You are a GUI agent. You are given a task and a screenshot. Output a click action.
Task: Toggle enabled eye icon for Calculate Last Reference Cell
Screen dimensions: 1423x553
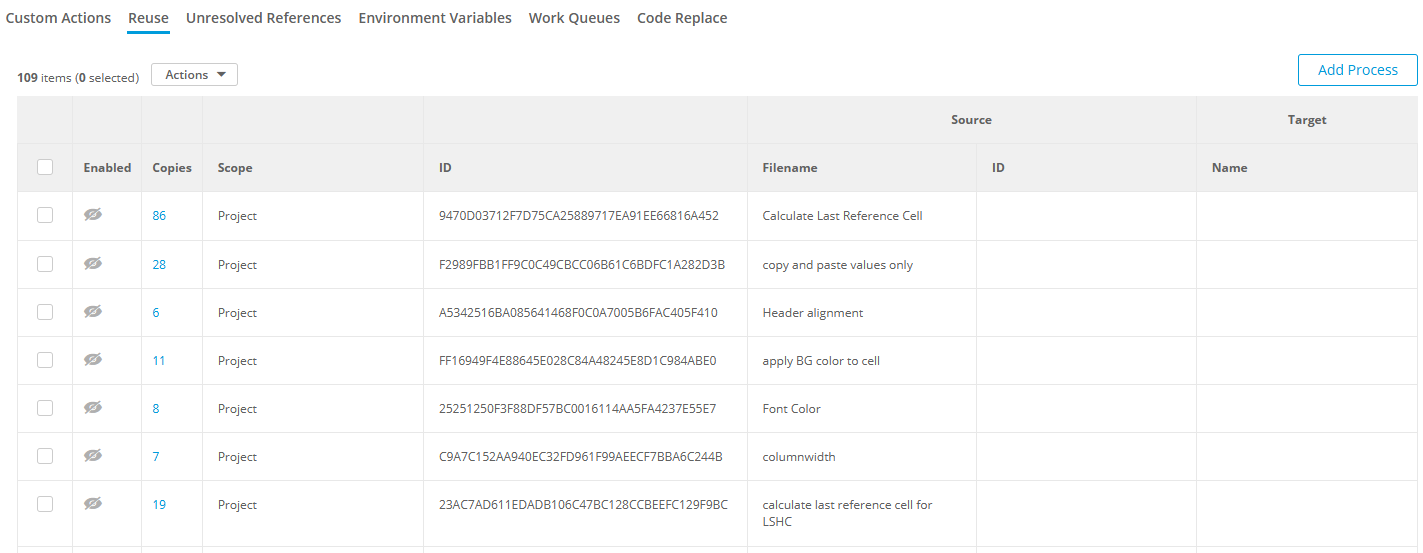(x=93, y=215)
